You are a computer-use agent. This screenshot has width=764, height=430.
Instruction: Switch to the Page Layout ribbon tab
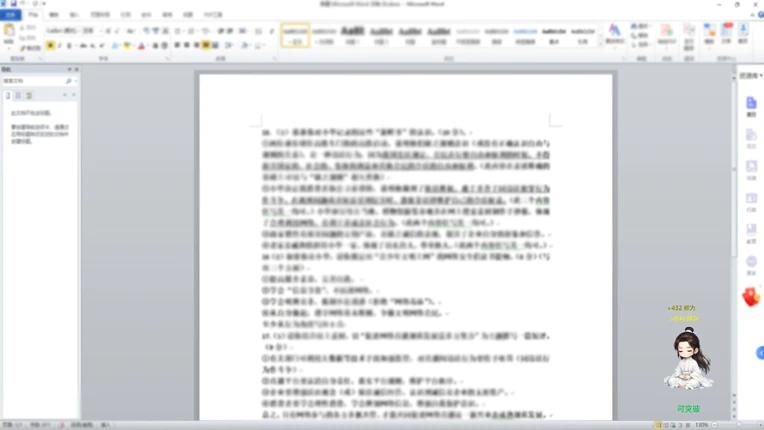tap(100, 15)
